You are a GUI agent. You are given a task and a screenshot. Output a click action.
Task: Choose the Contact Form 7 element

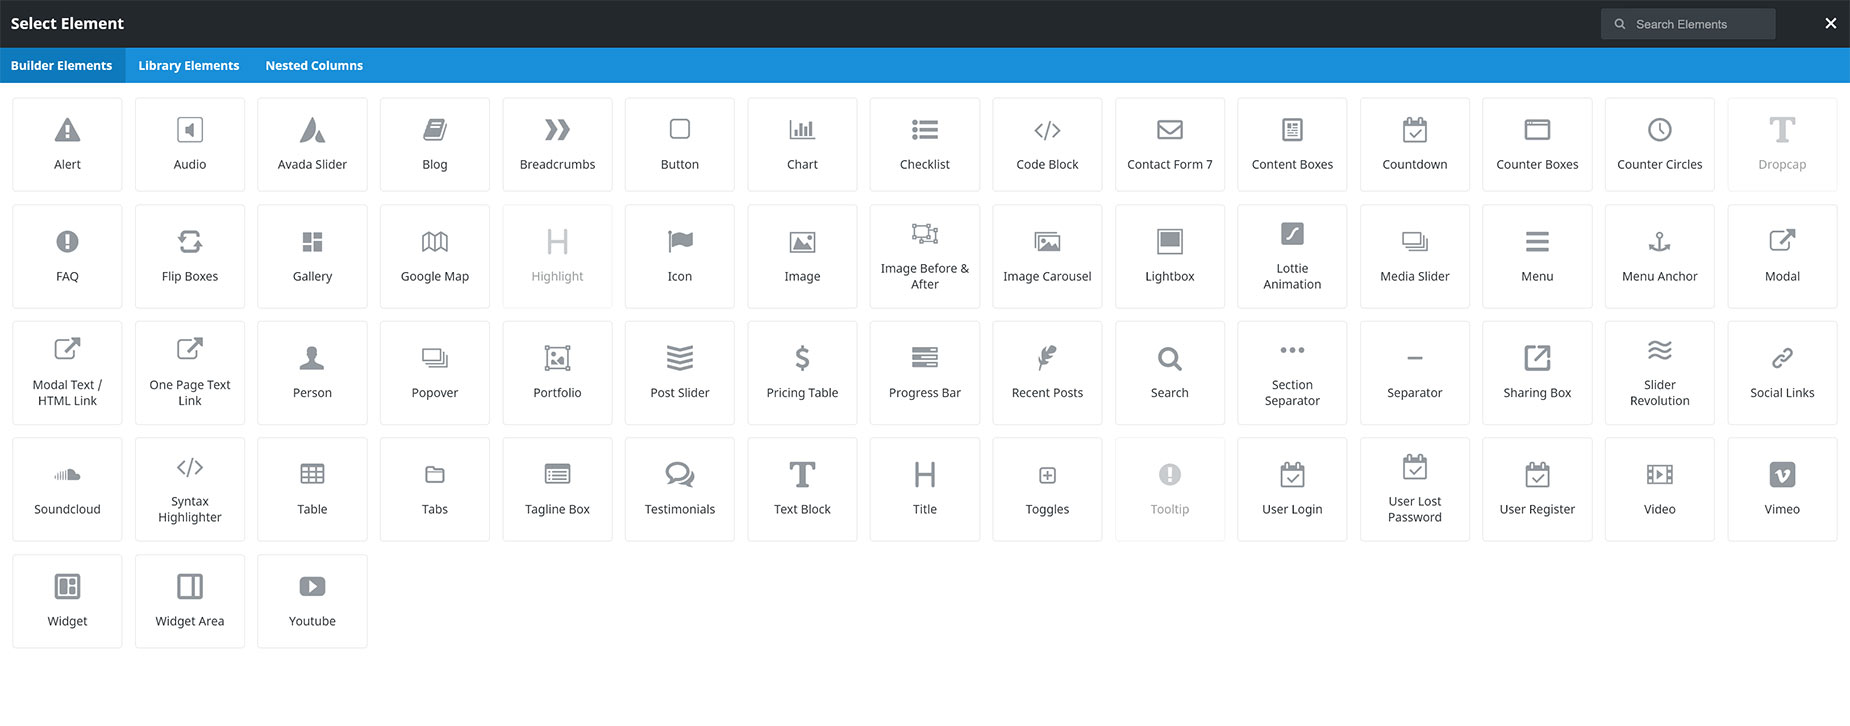coord(1170,144)
